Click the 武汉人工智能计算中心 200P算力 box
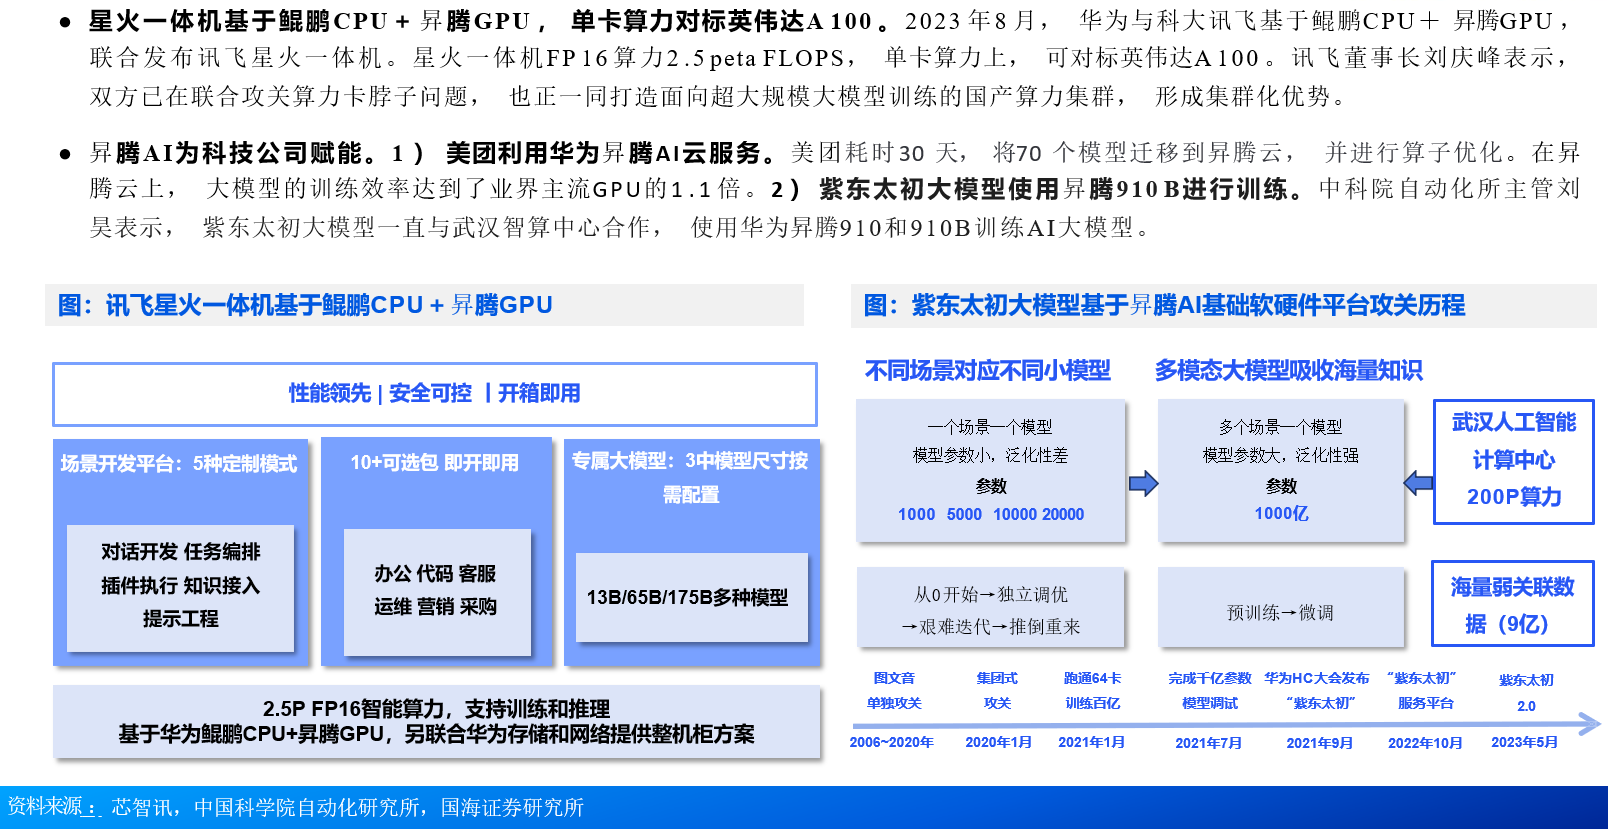This screenshot has width=1608, height=829. point(1513,461)
